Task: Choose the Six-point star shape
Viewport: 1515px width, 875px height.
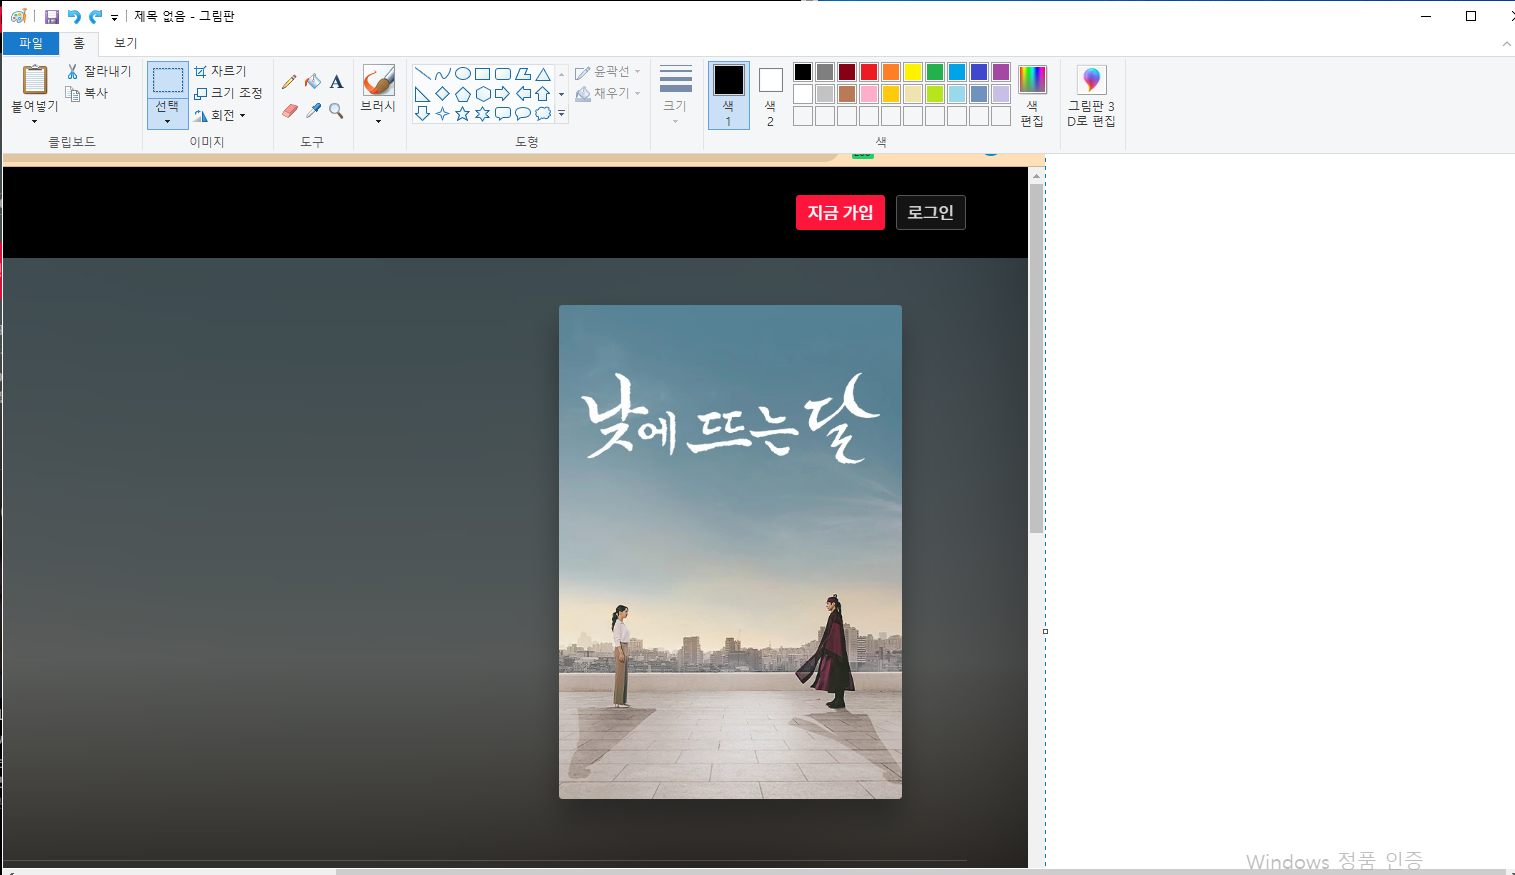Action: [482, 114]
